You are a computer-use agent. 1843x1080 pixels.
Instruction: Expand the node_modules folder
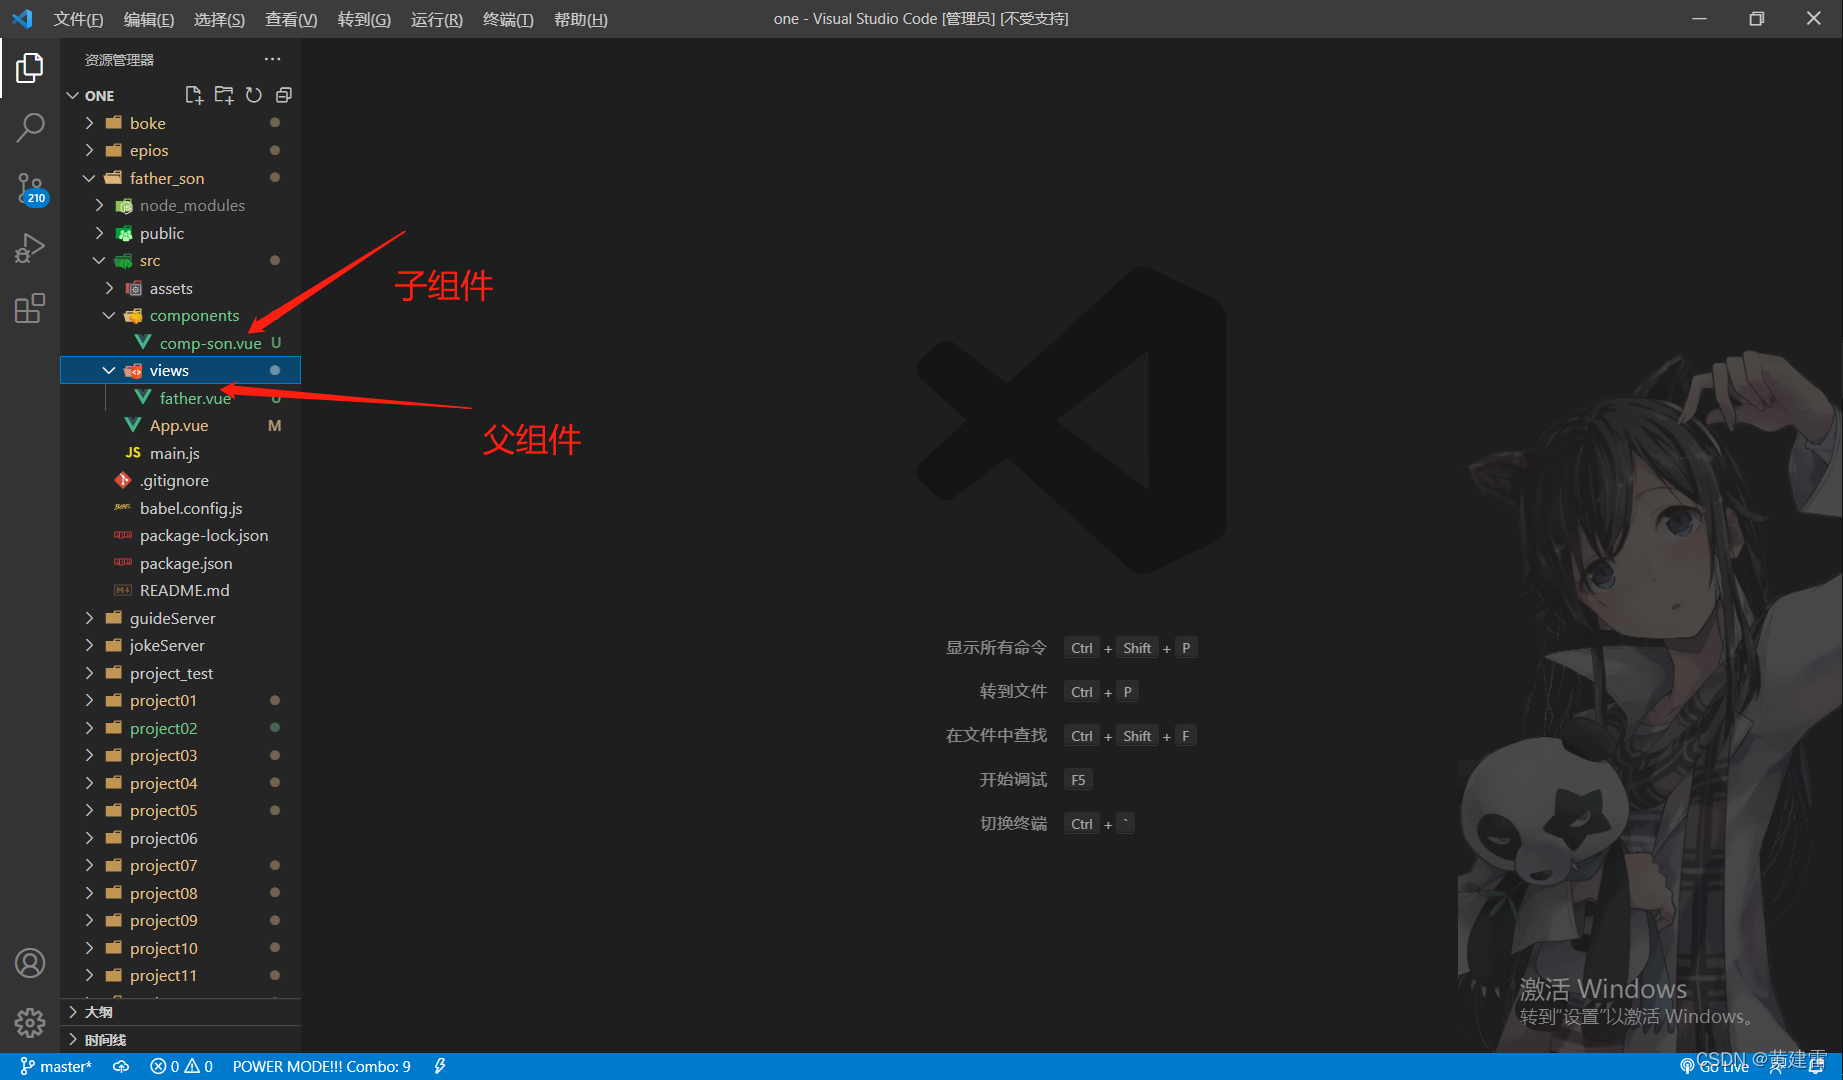tap(99, 205)
